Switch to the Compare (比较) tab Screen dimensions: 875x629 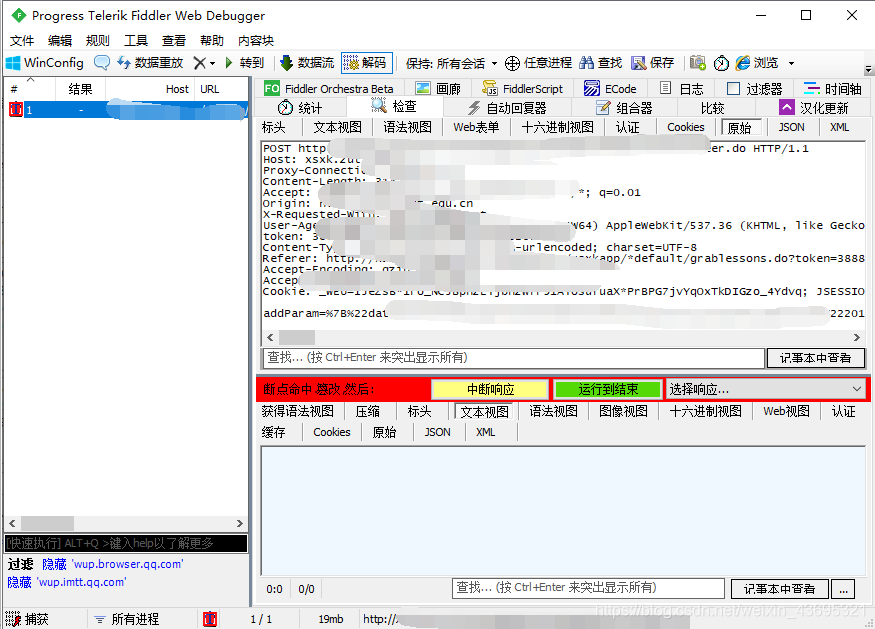[x=712, y=108]
